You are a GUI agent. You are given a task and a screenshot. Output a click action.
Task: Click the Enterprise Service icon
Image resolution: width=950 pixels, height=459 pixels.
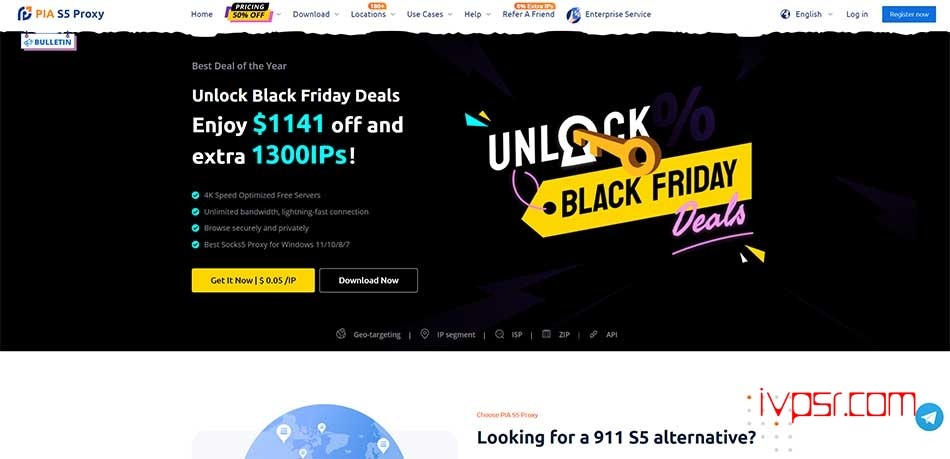point(573,15)
